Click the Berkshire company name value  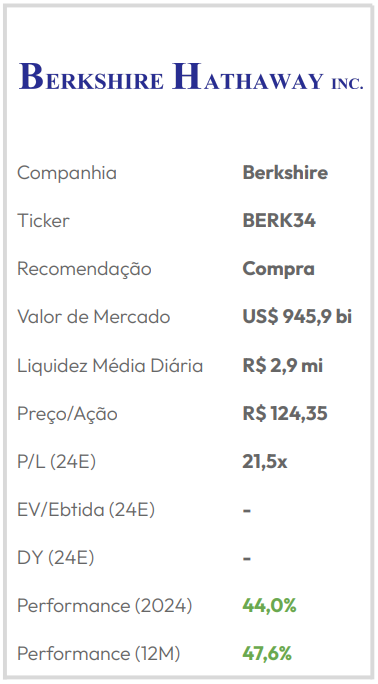coord(285,172)
